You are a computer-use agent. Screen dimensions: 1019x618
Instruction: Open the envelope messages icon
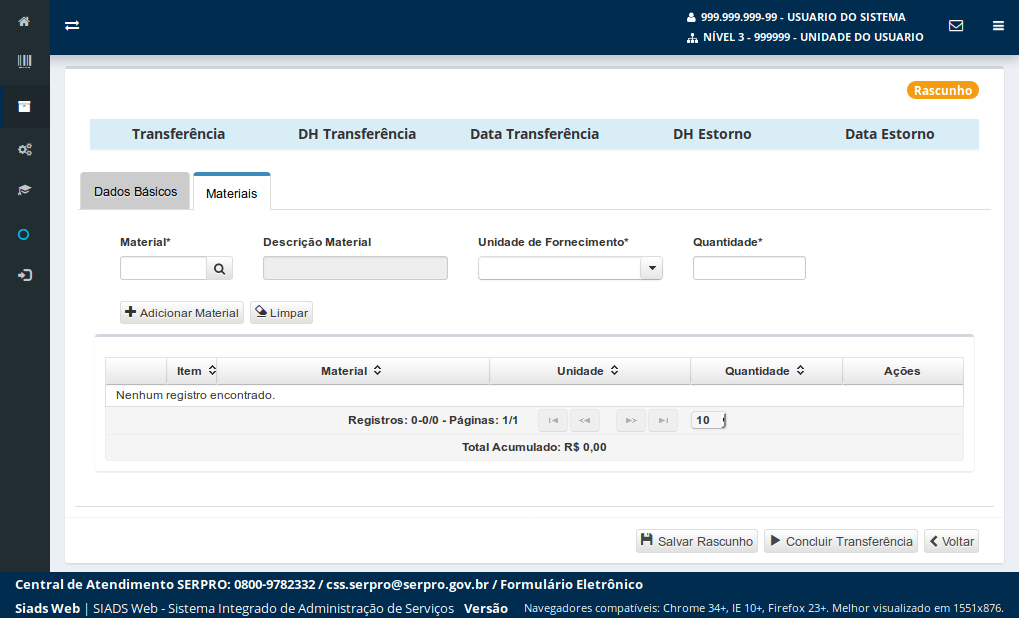[956, 25]
